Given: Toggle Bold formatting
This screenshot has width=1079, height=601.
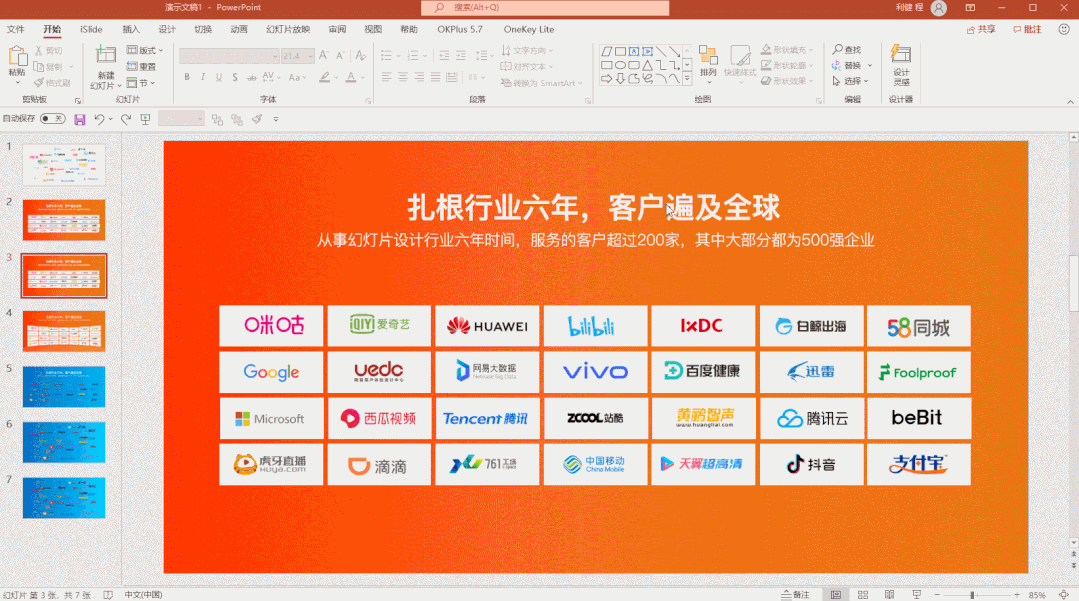Looking at the screenshot, I should [x=186, y=77].
